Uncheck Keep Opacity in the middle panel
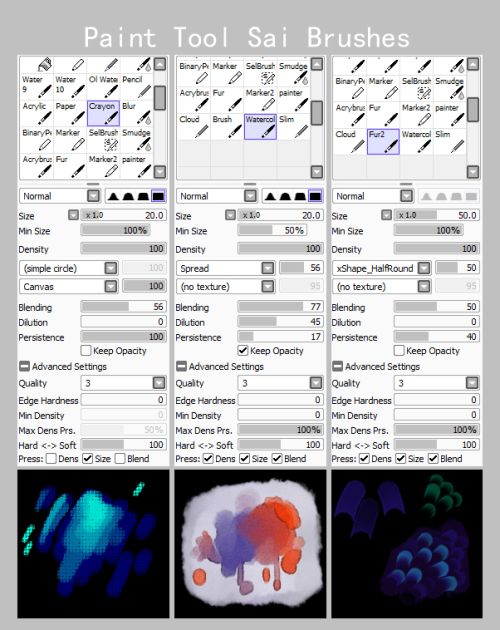This screenshot has height=630, width=500. coord(242,351)
